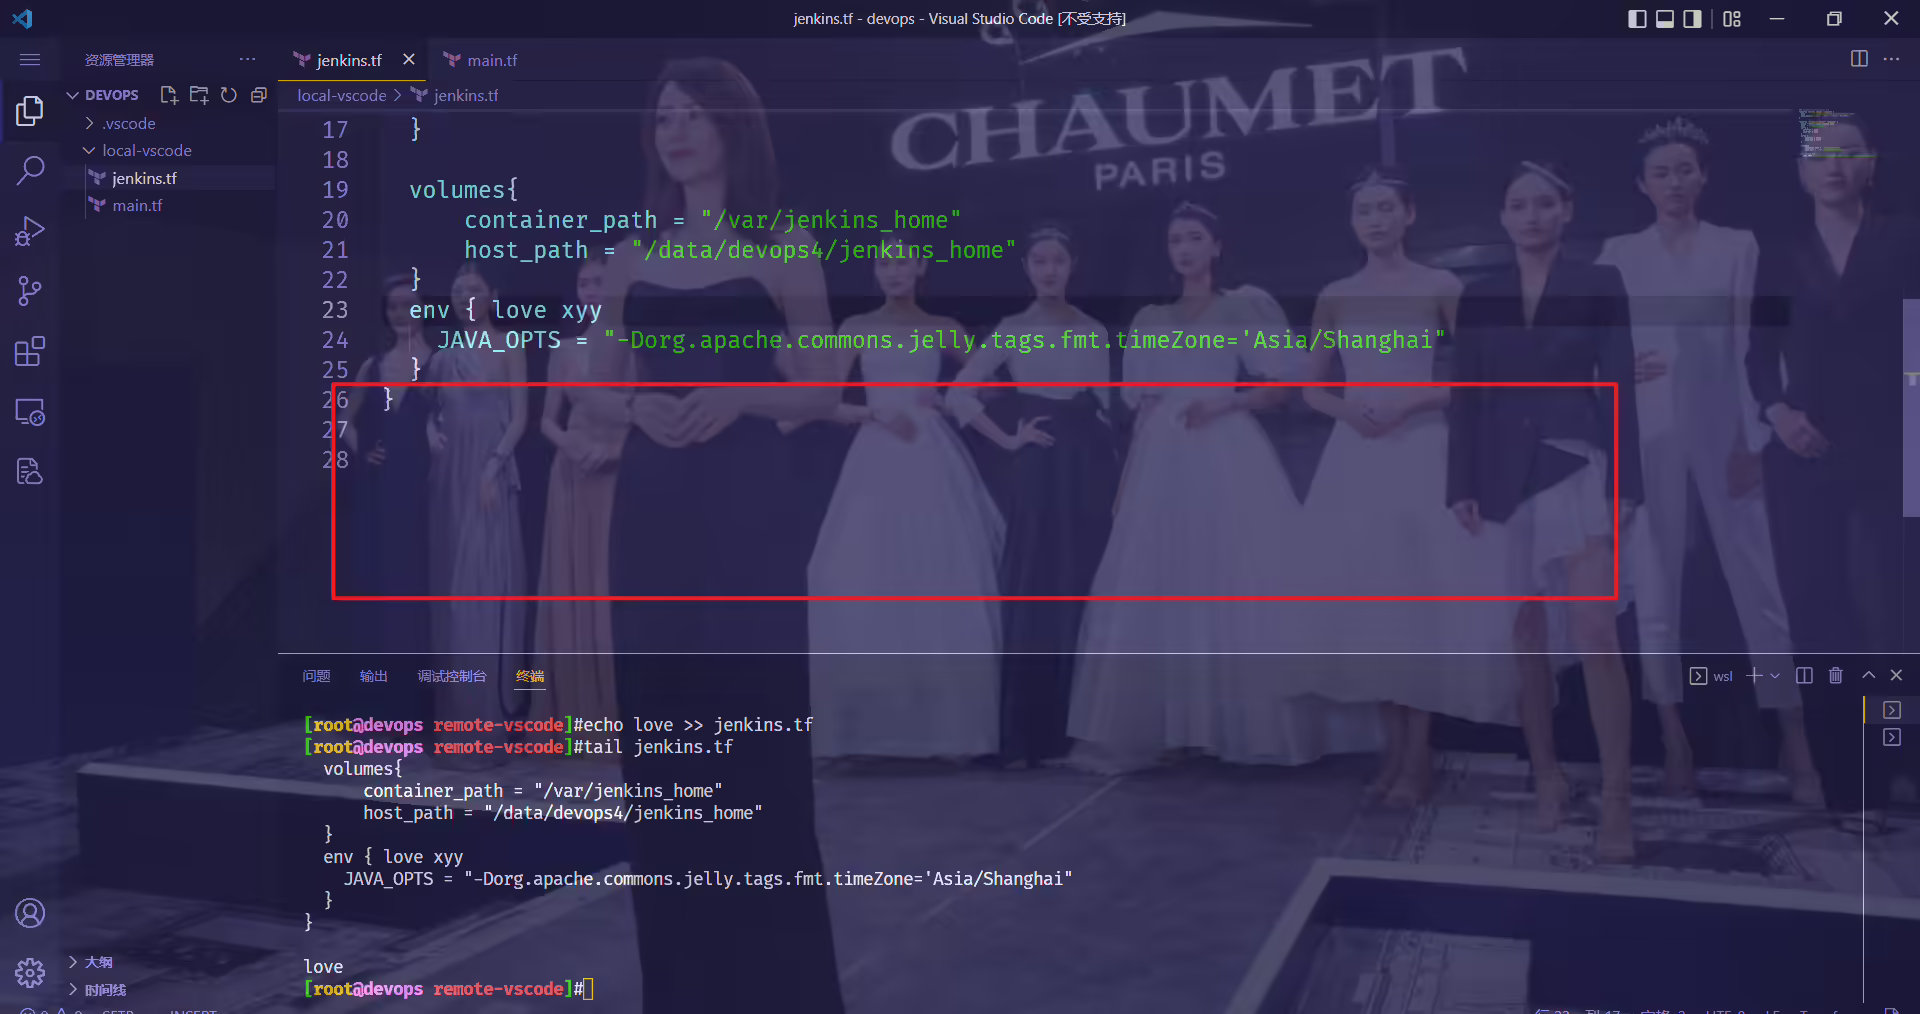
Task: Click line number 19 in the gutter
Action: [334, 190]
